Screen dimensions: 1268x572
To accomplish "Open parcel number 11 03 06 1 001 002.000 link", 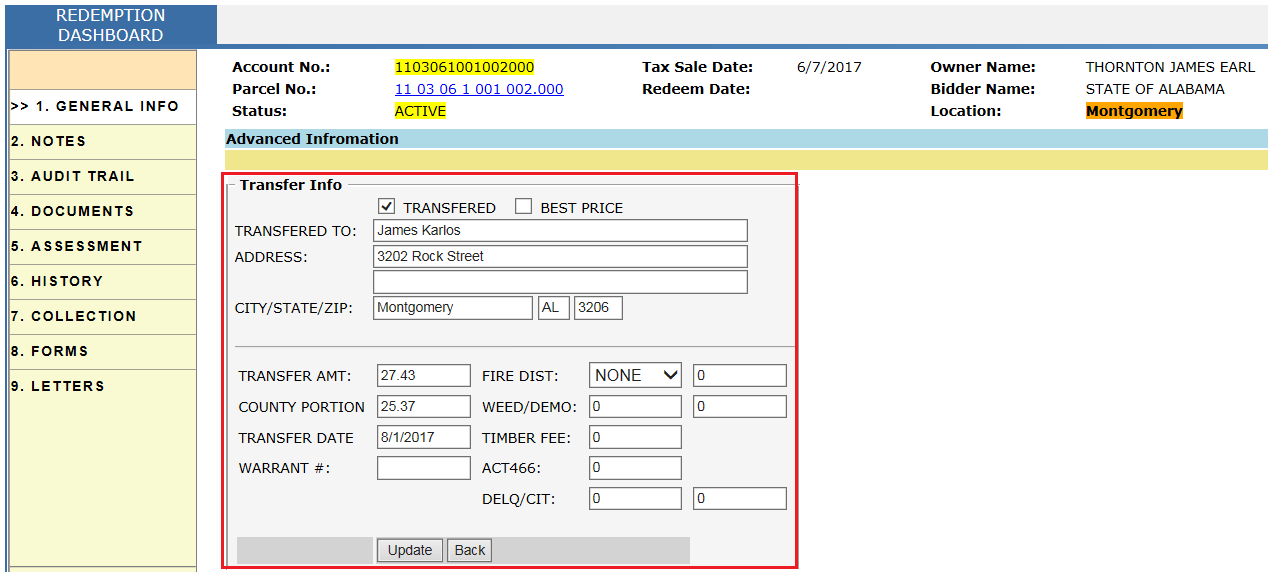I will (x=479, y=89).
